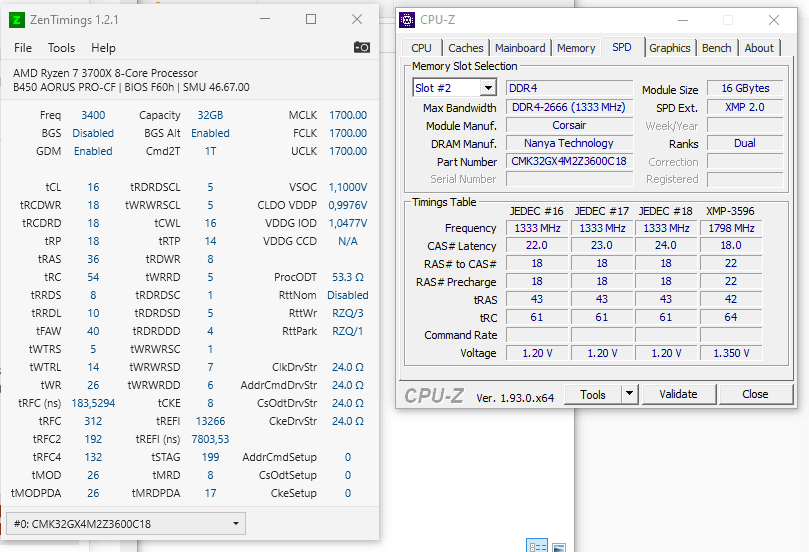Click the tSTAG value 199
This screenshot has width=809, height=552.
pos(210,457)
